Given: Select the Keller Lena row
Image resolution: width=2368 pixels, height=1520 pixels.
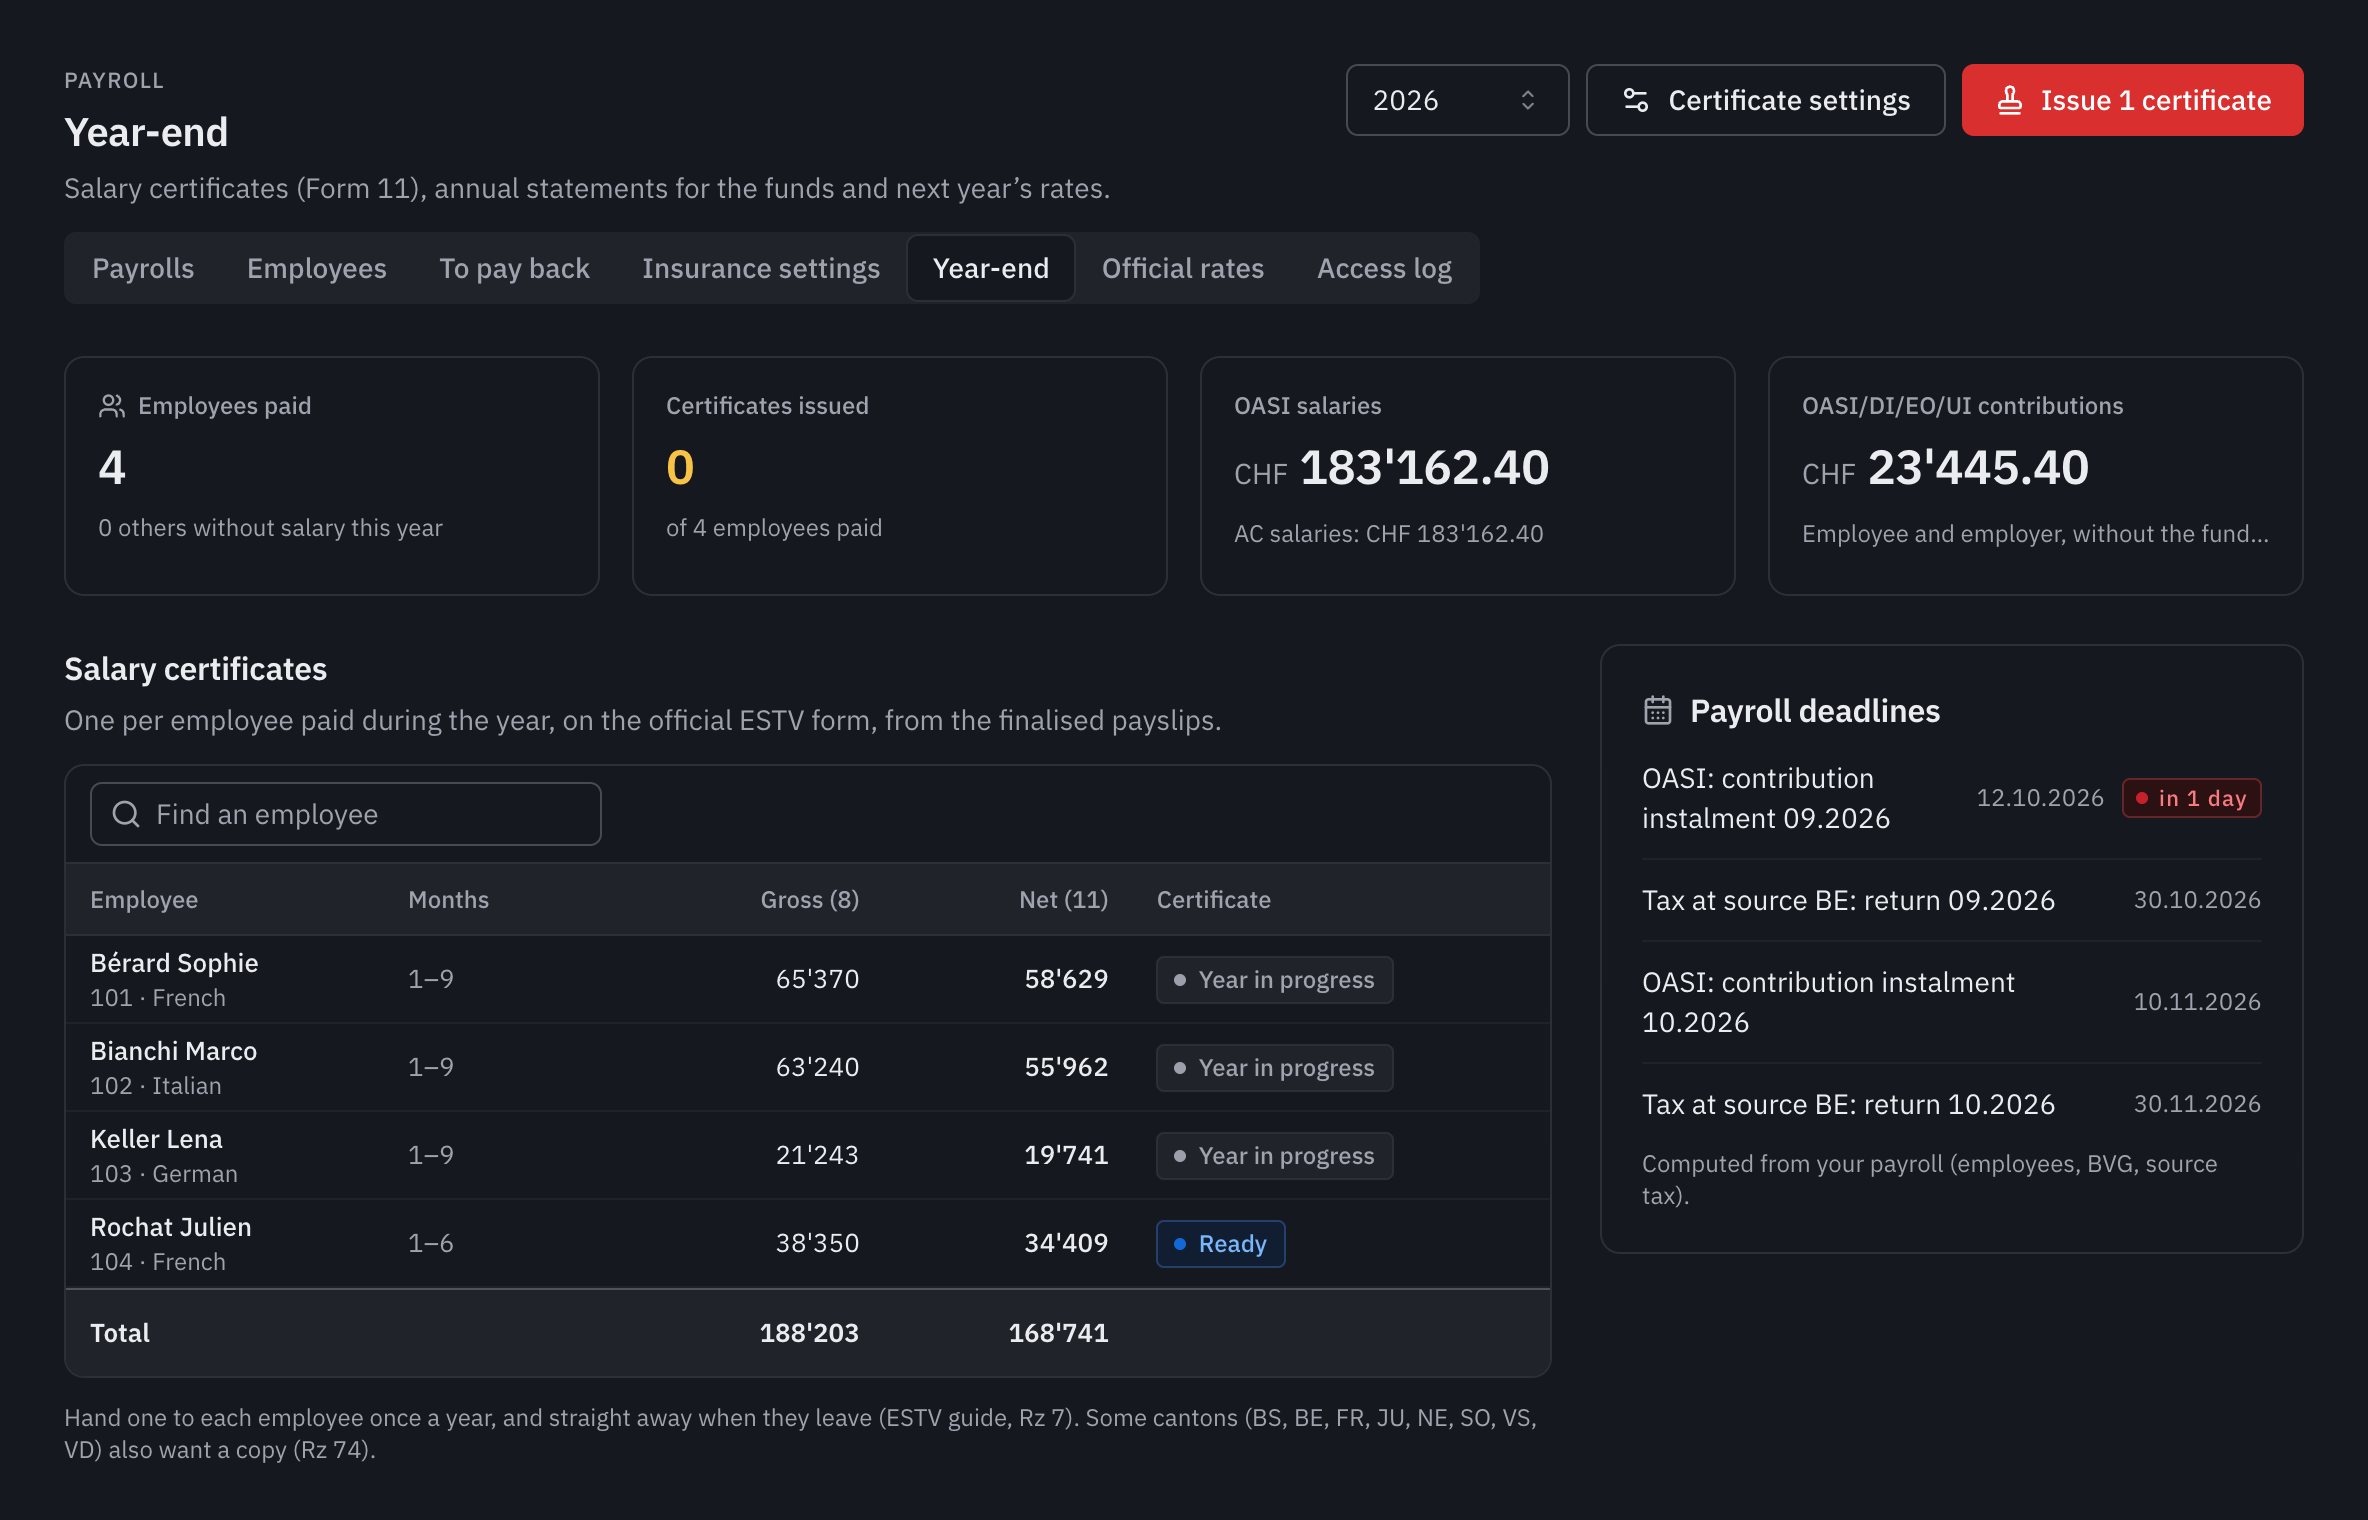Looking at the screenshot, I should (808, 1155).
